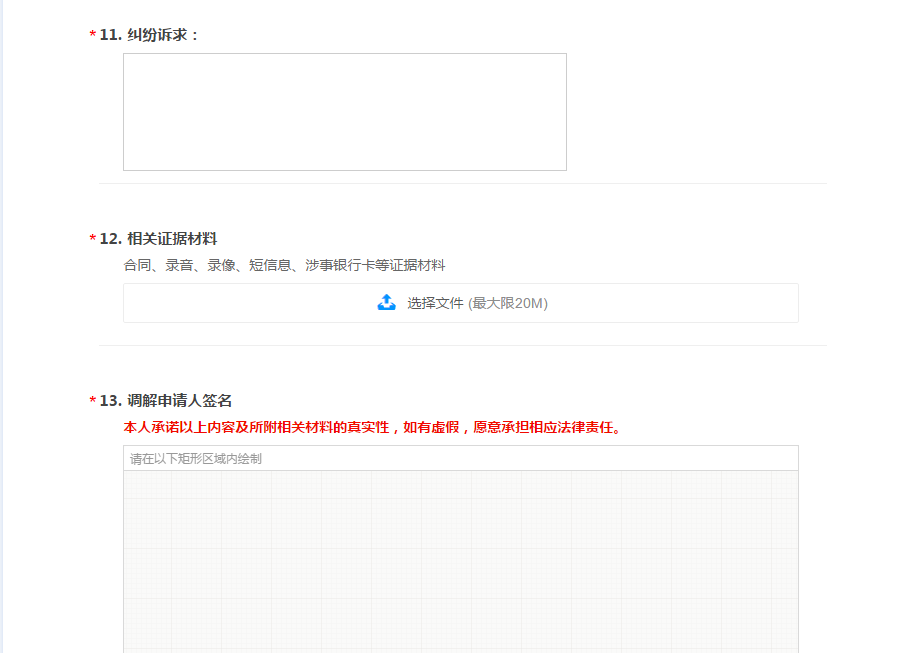Focus the 纠纷诉求 text area
The width and height of the screenshot is (921, 653).
coord(344,112)
